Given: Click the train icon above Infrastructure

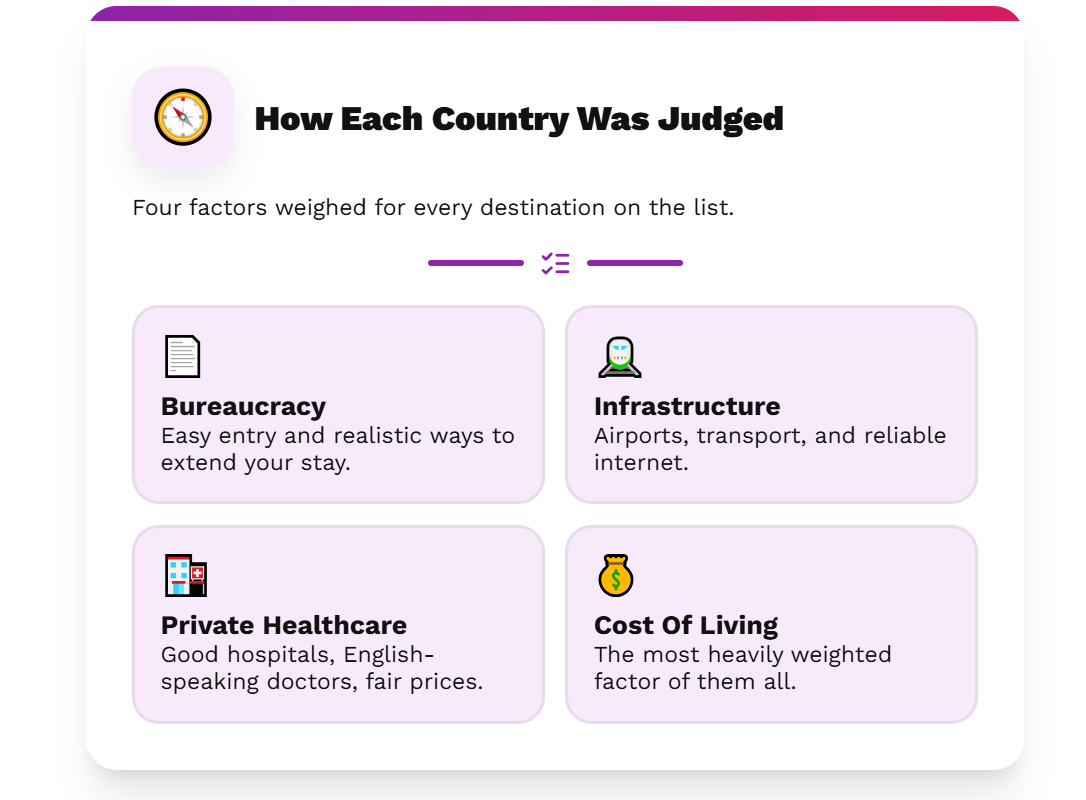Looking at the screenshot, I should coord(620,357).
